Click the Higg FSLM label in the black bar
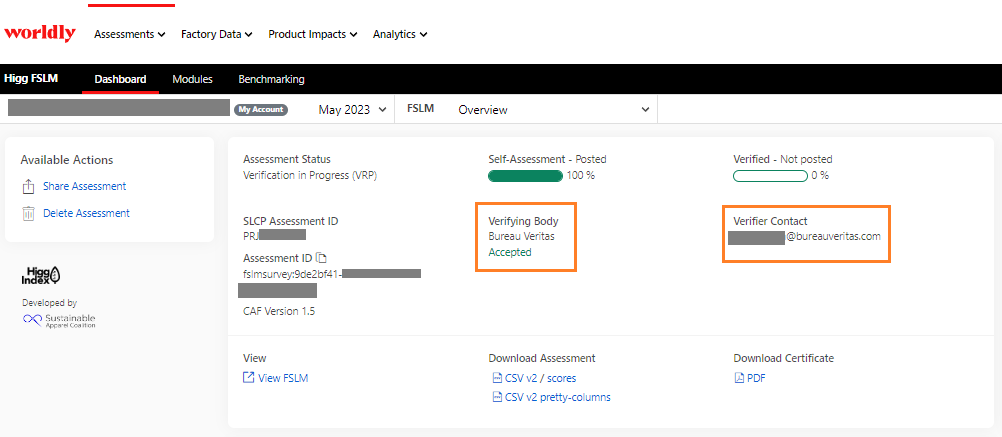Image resolution: width=1002 pixels, height=437 pixels. (x=31, y=79)
